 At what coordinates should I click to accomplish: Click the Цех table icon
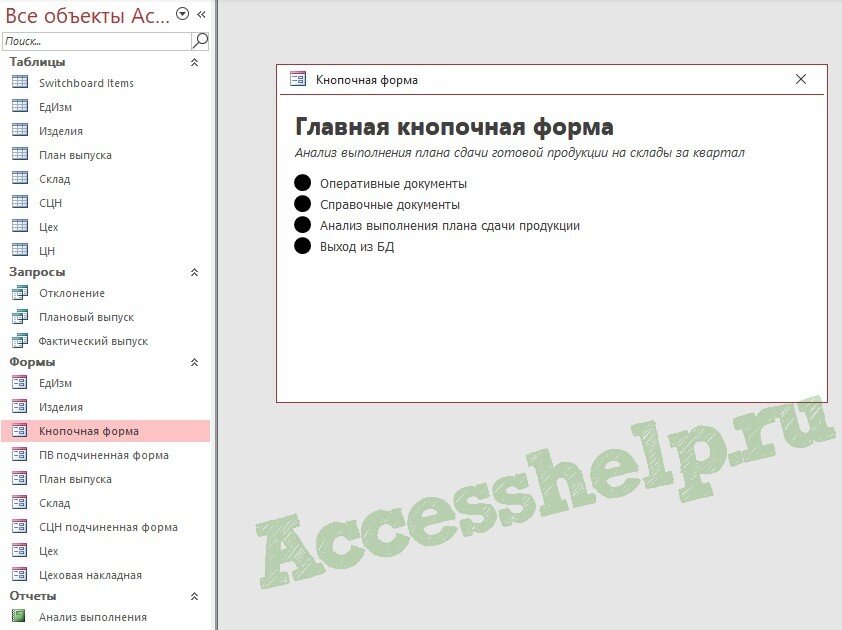pyautogui.click(x=20, y=226)
